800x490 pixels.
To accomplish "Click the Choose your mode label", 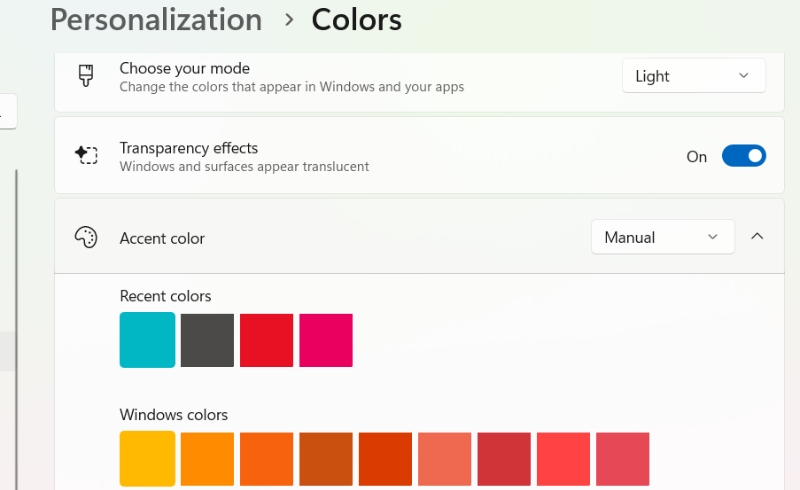I will point(185,68).
